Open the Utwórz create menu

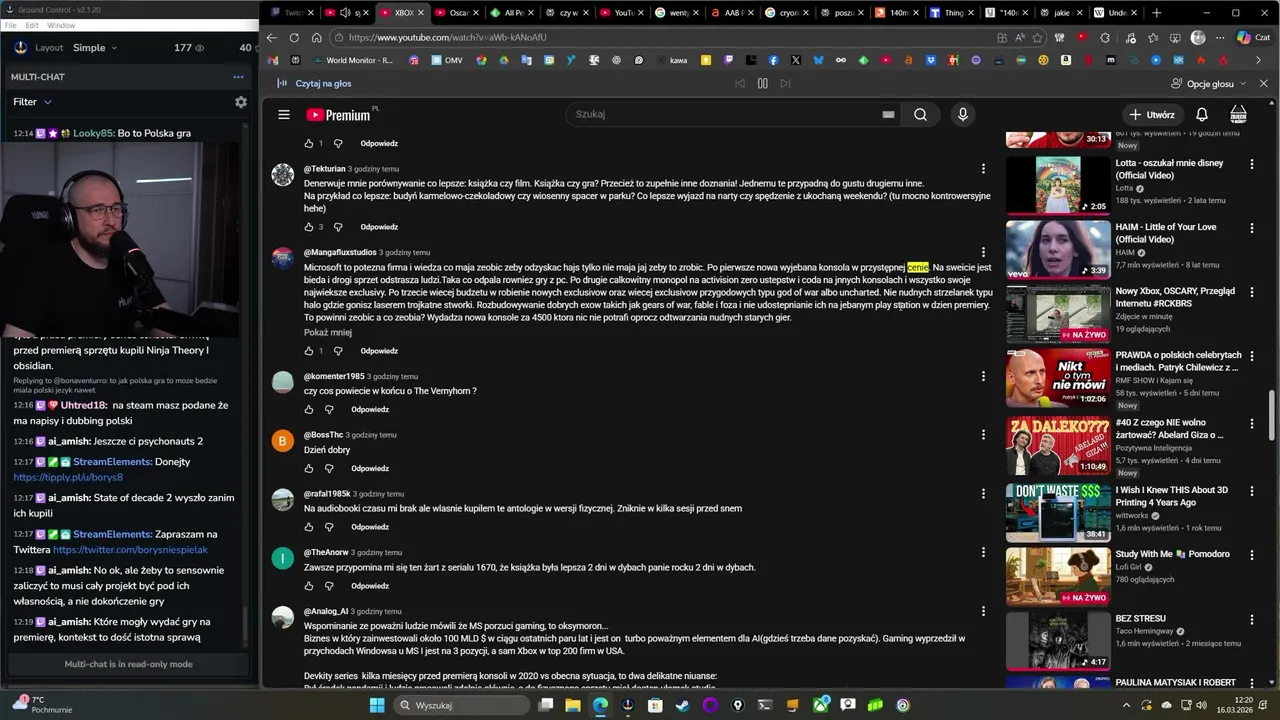(1152, 115)
